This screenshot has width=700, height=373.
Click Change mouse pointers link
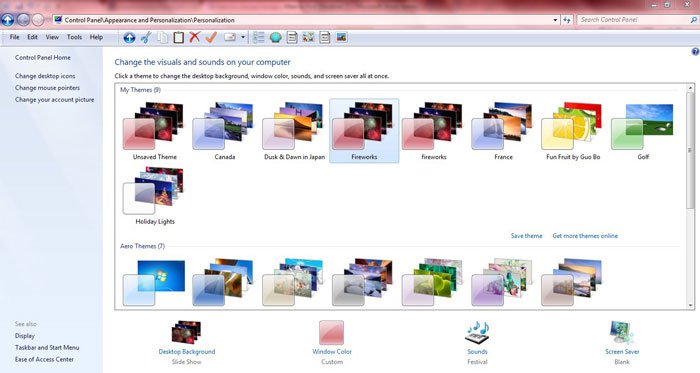coord(47,88)
